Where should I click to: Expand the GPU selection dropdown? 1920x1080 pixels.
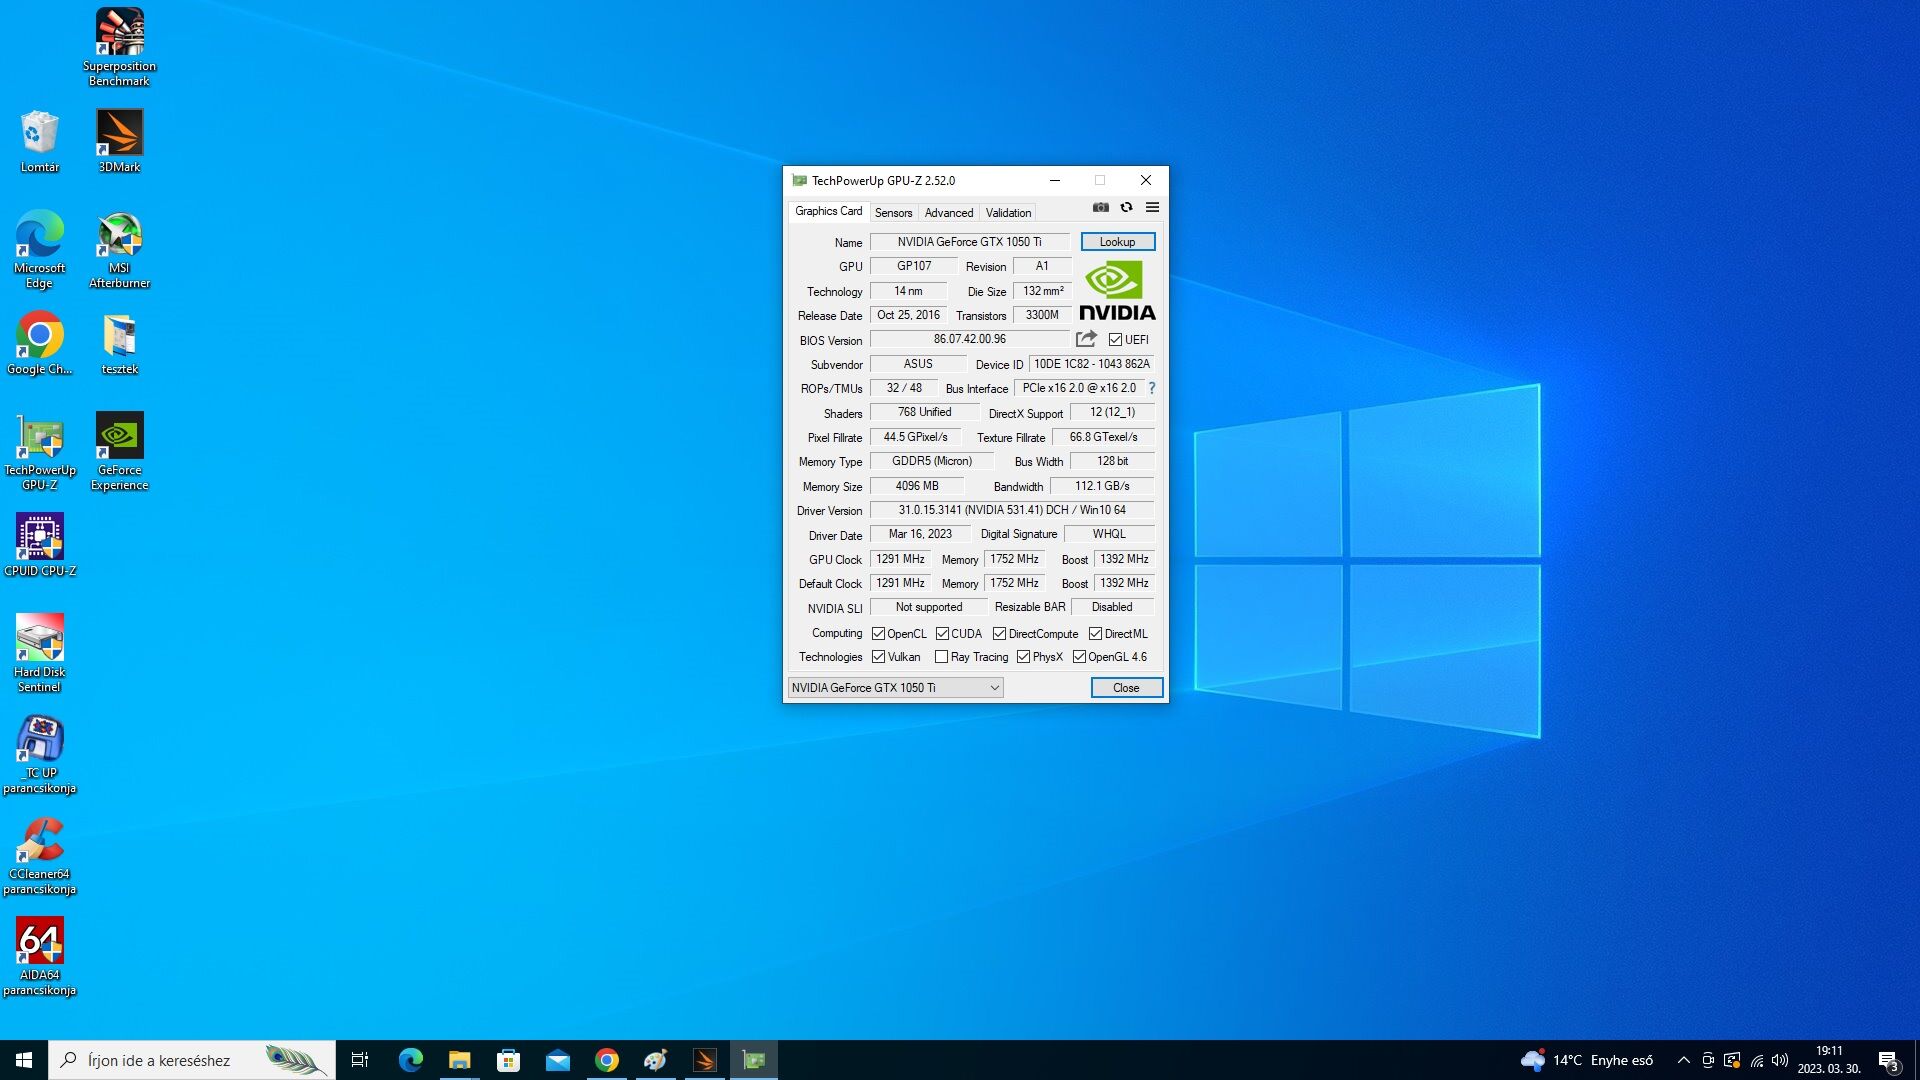point(994,688)
